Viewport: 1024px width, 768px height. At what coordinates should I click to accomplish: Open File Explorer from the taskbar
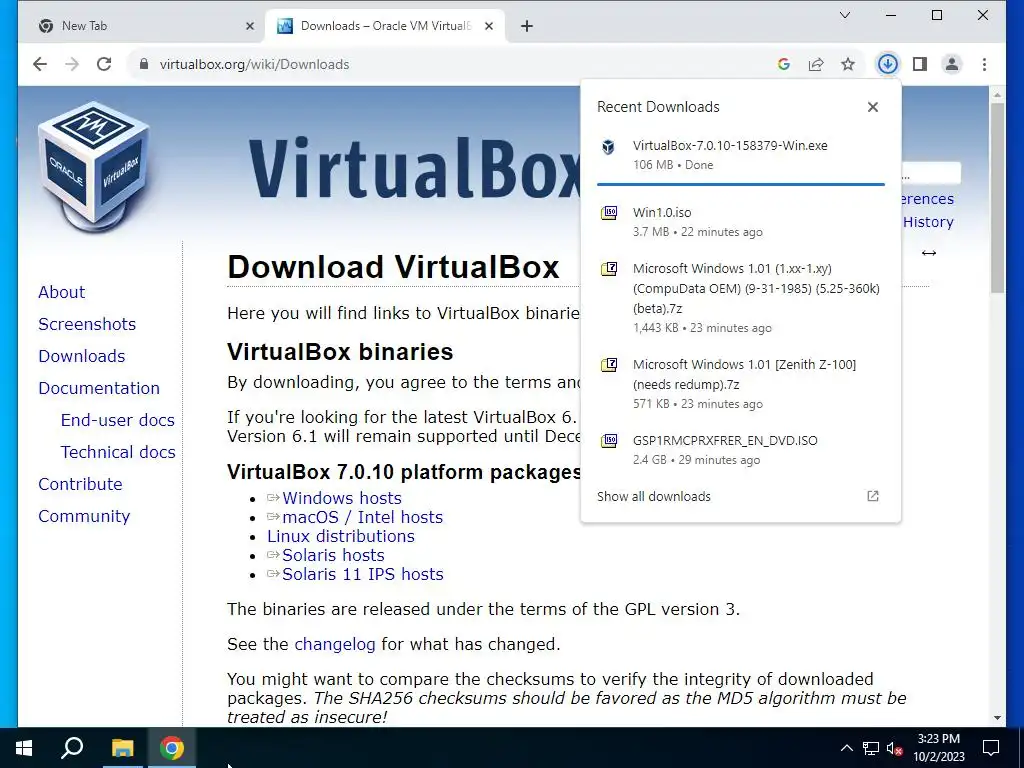click(122, 748)
